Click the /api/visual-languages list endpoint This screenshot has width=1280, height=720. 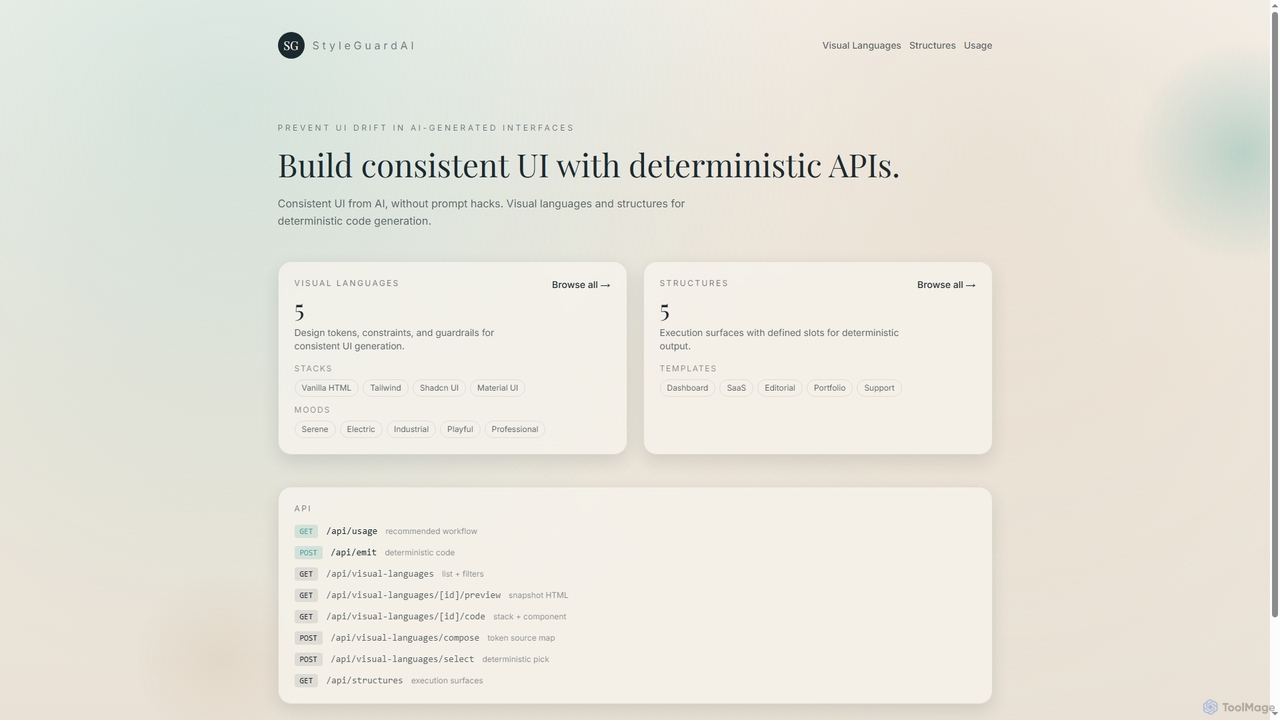point(380,574)
